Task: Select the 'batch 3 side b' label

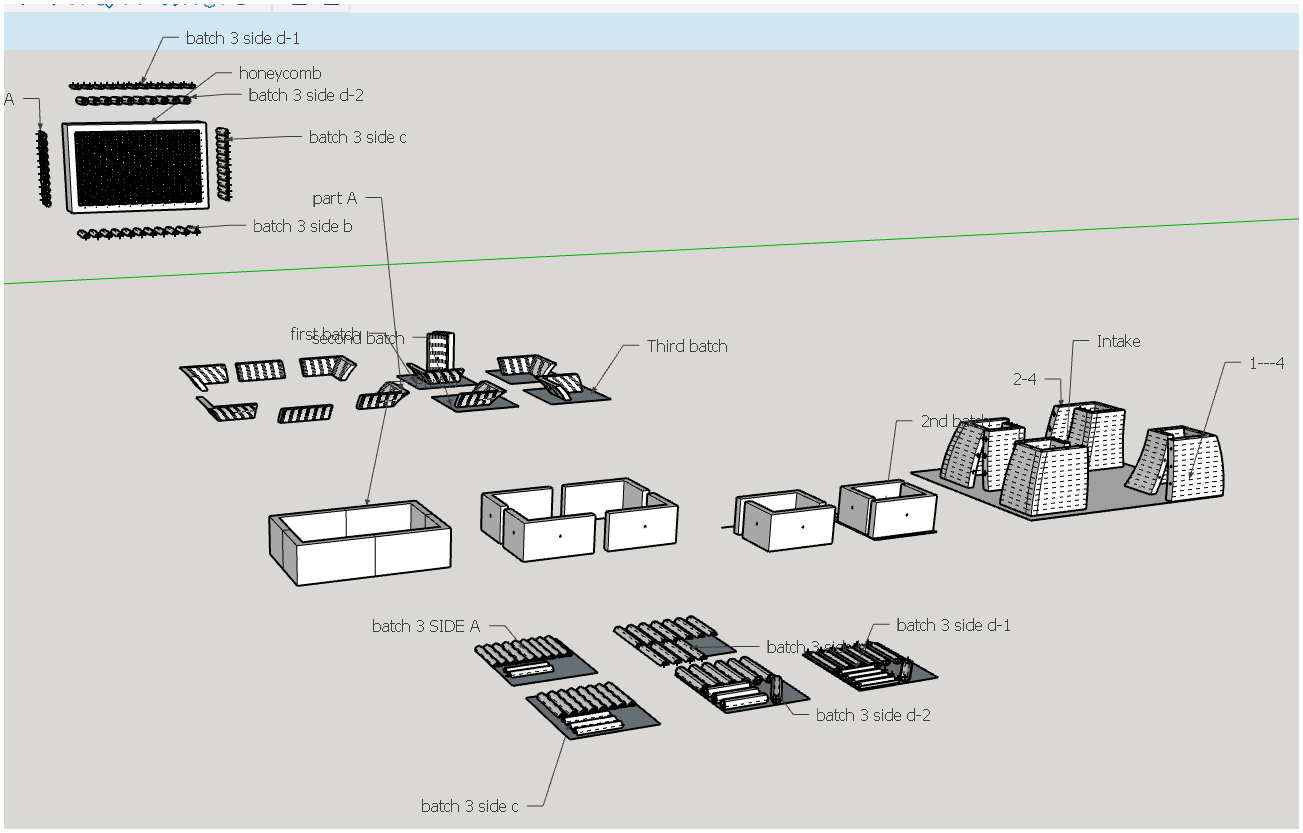Action: [302, 226]
